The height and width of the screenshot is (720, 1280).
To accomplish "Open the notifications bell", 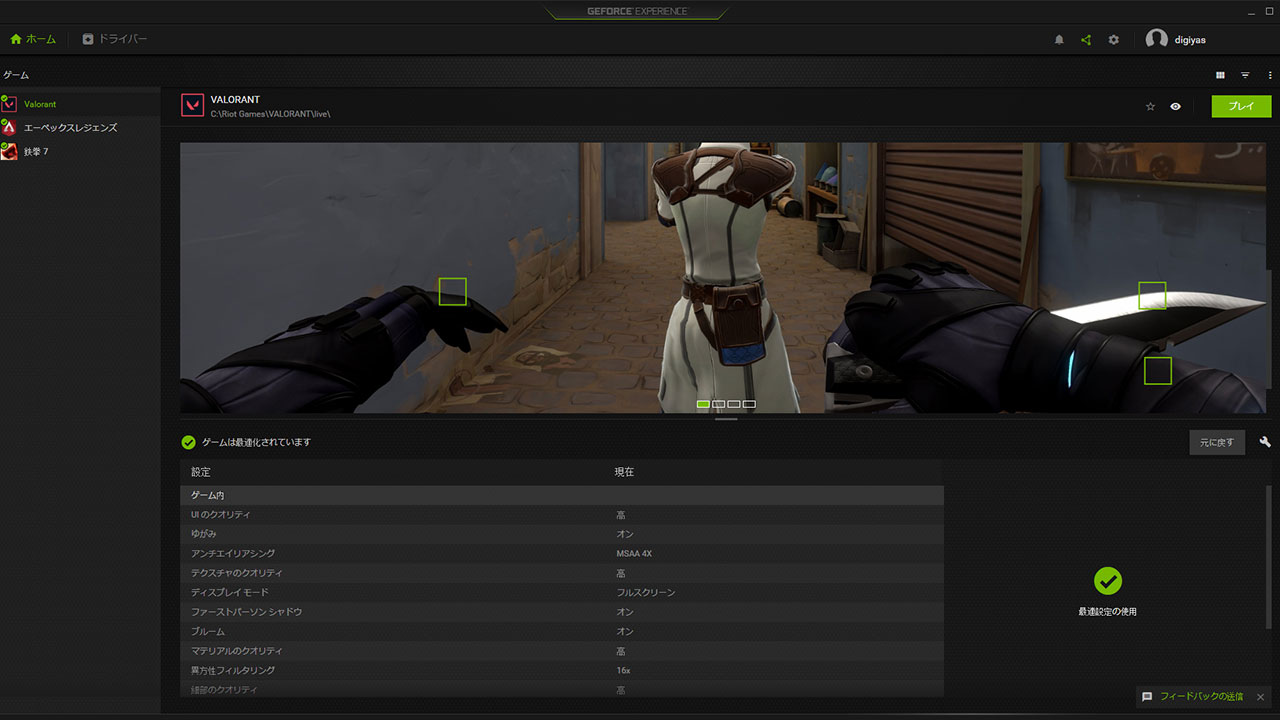I will [1059, 40].
